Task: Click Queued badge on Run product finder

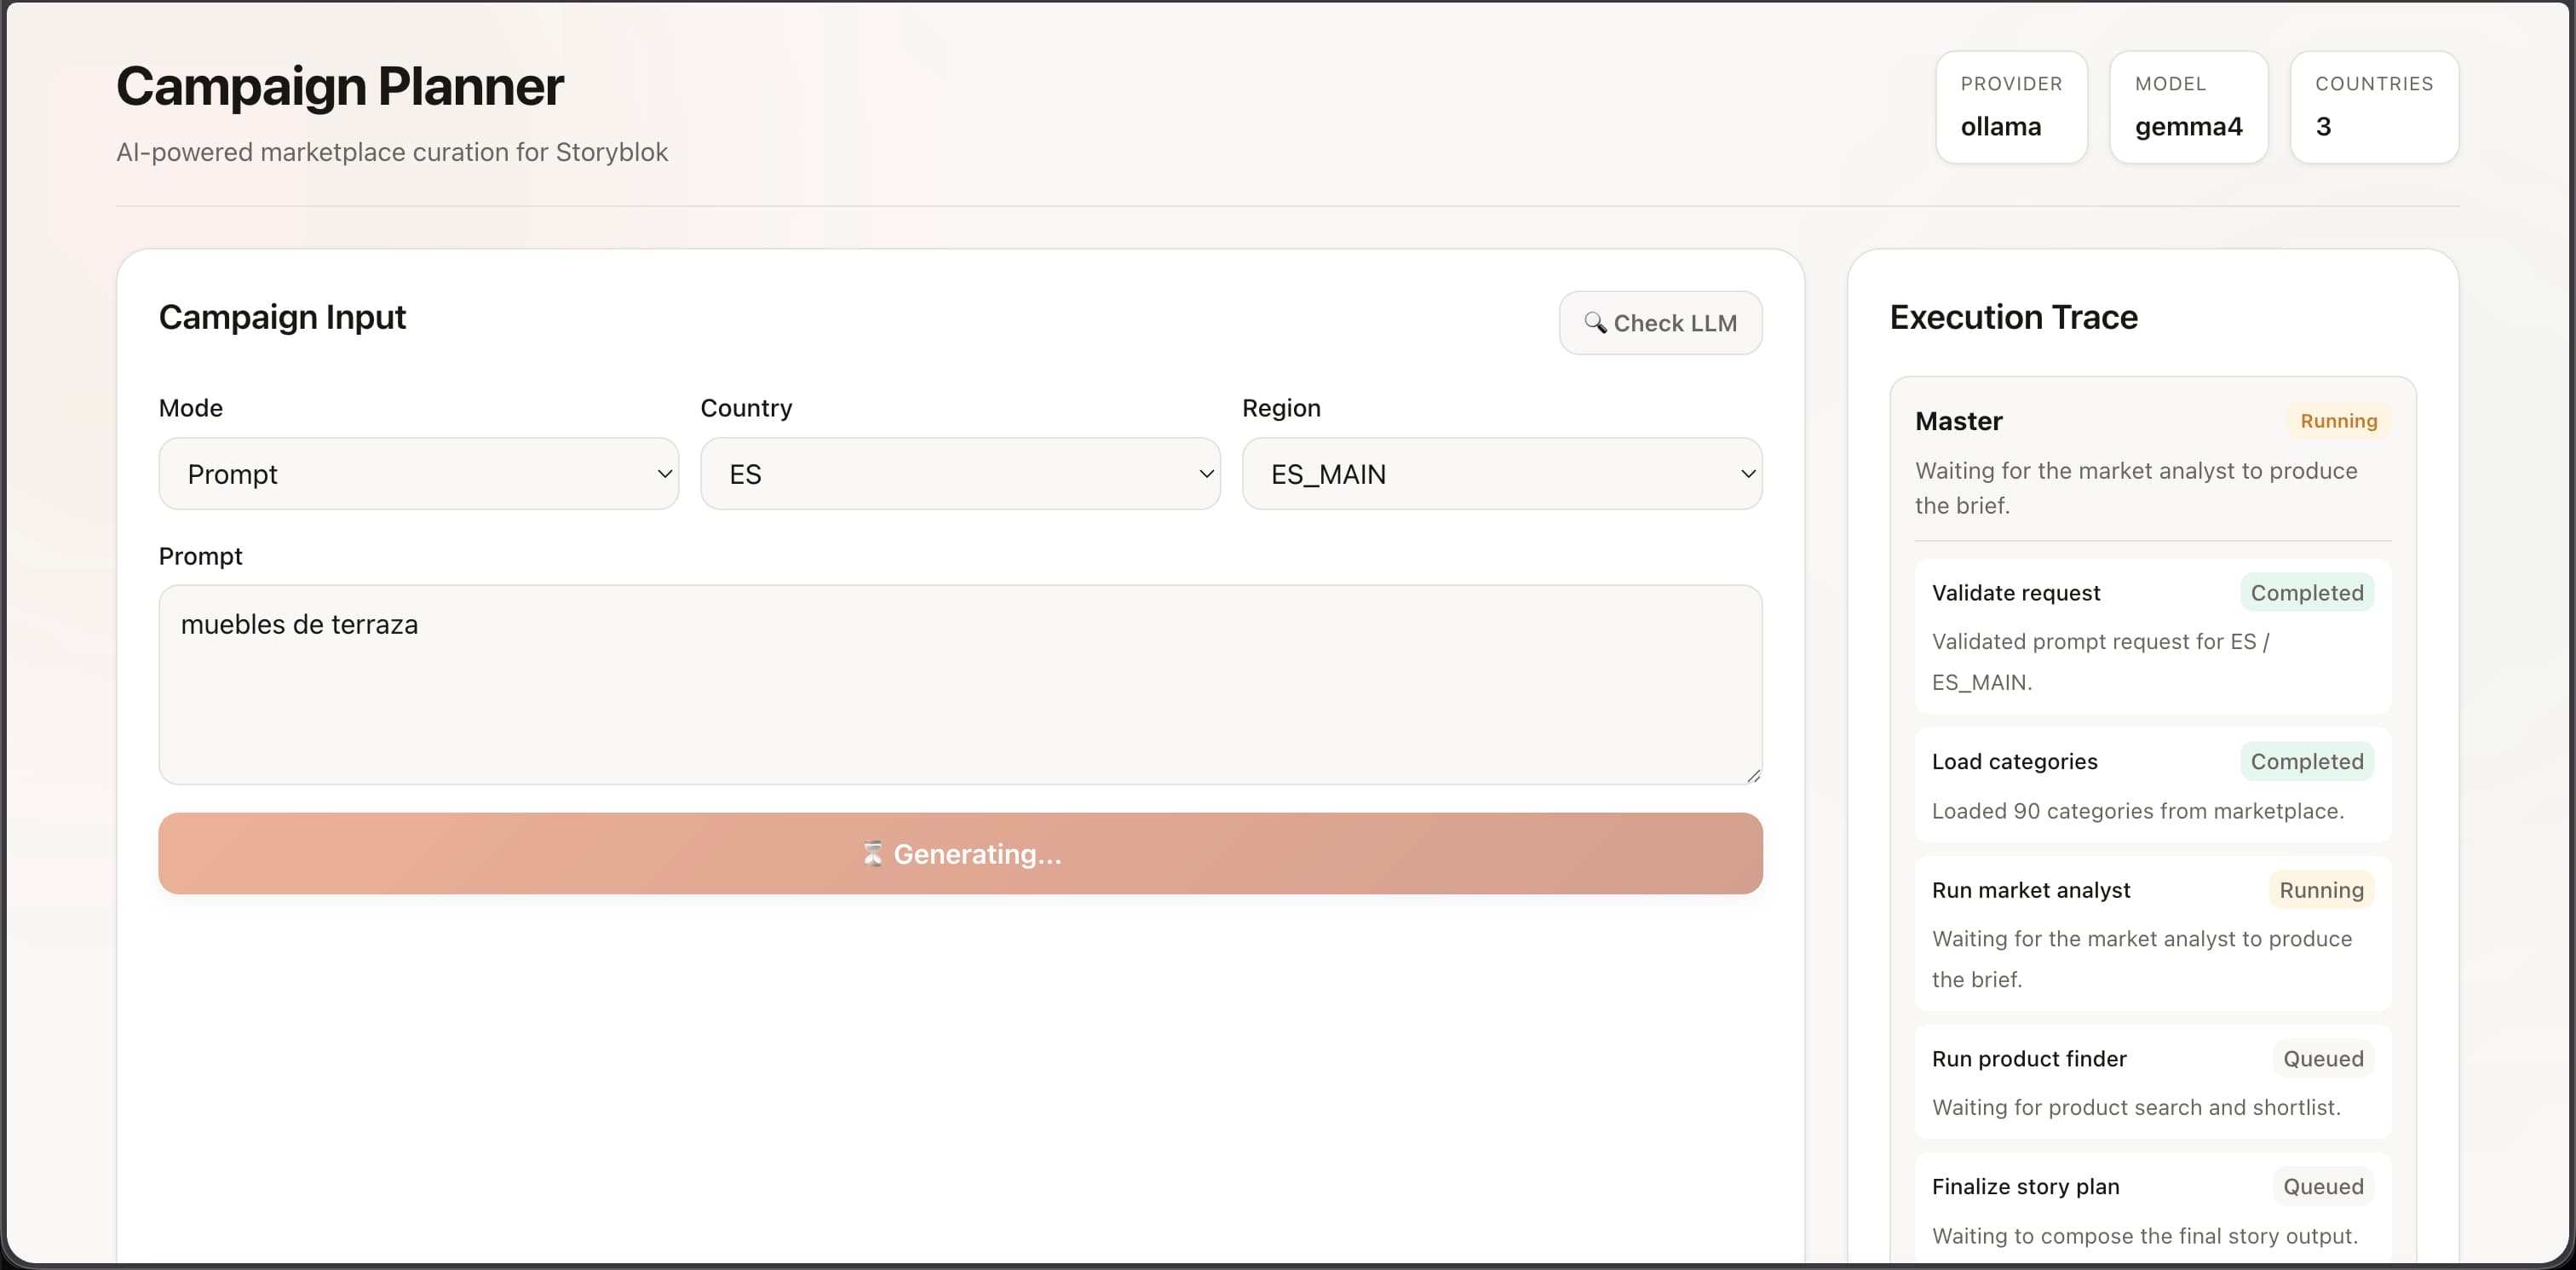Action: coord(2322,1059)
